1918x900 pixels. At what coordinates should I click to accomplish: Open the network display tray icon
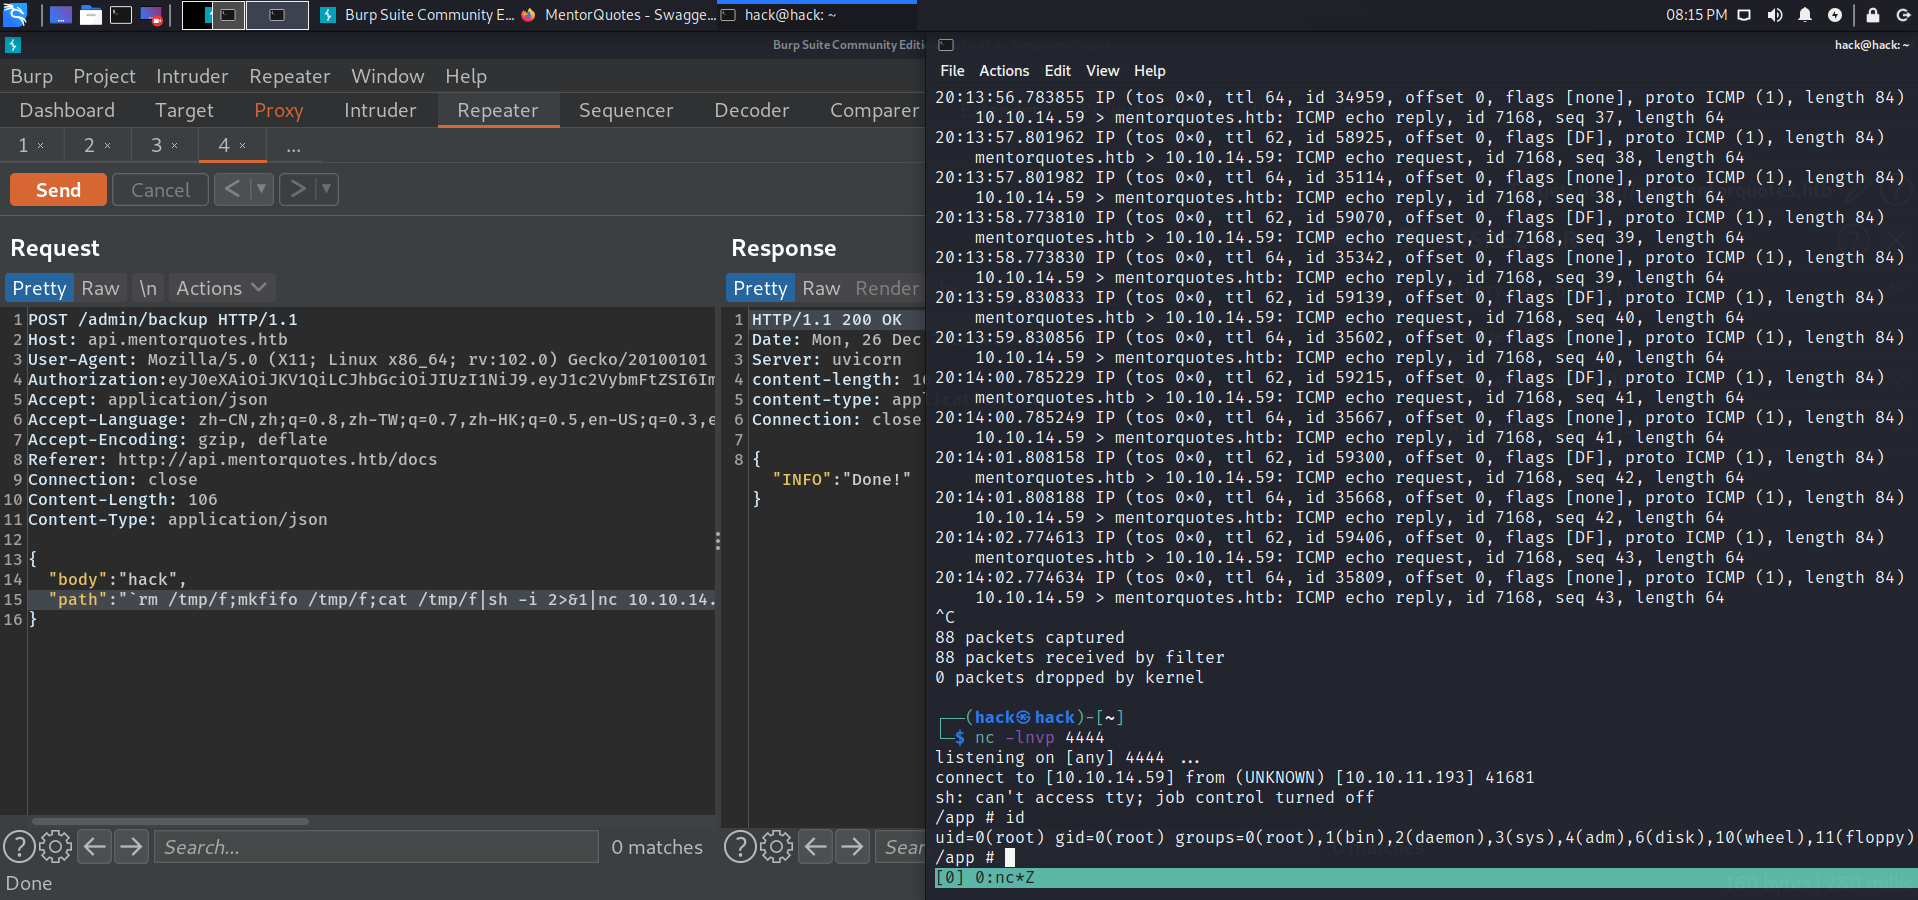[1744, 15]
